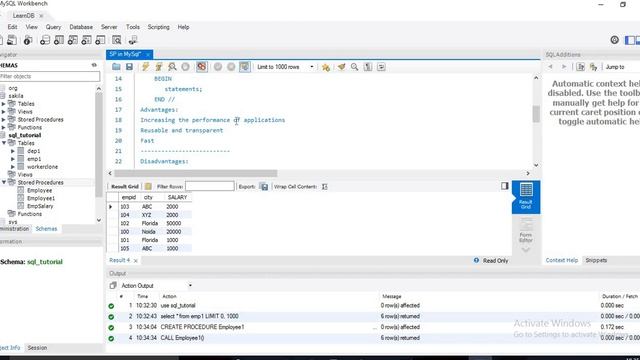Click the Export recordset icon
This screenshot has height=360, width=640.
pos(264,187)
